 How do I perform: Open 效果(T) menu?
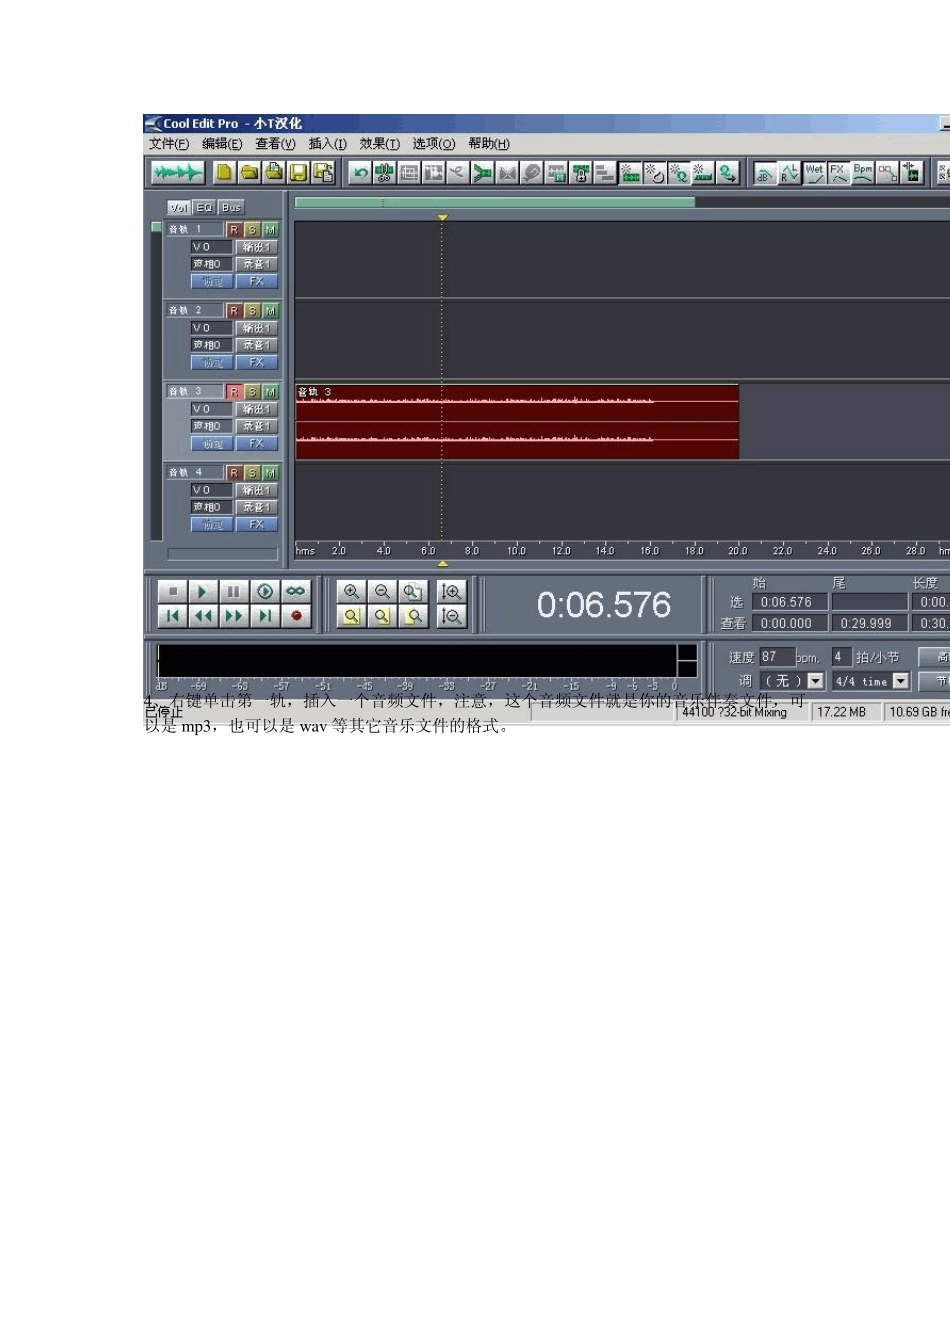pyautogui.click(x=380, y=144)
